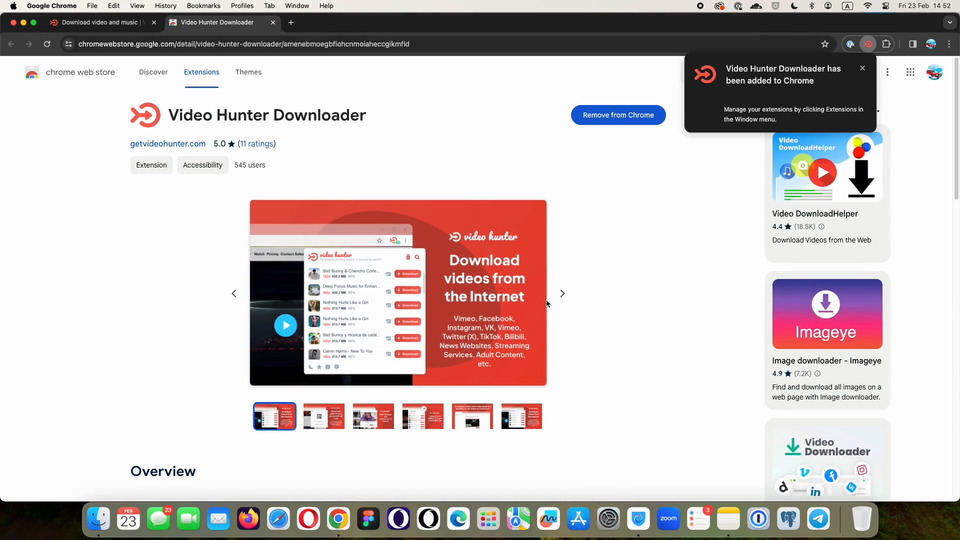Screen dimensions: 960x540
Task: Open Safari from the dock
Action: 279,519
